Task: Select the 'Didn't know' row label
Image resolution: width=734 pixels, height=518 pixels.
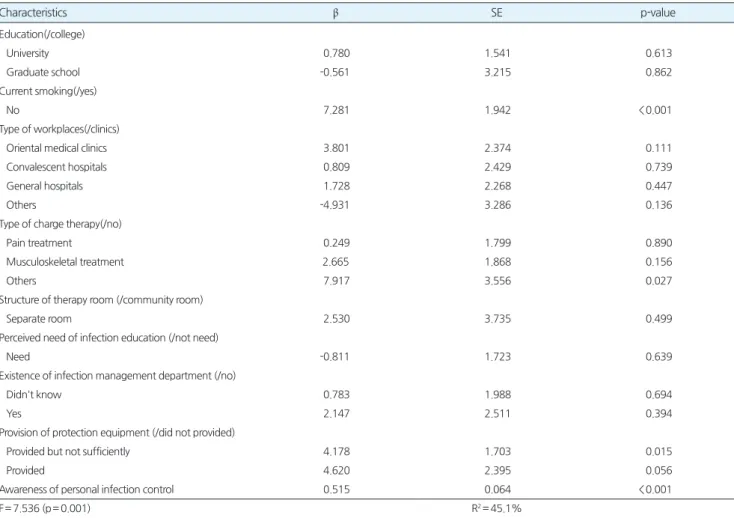Action: click(x=34, y=394)
